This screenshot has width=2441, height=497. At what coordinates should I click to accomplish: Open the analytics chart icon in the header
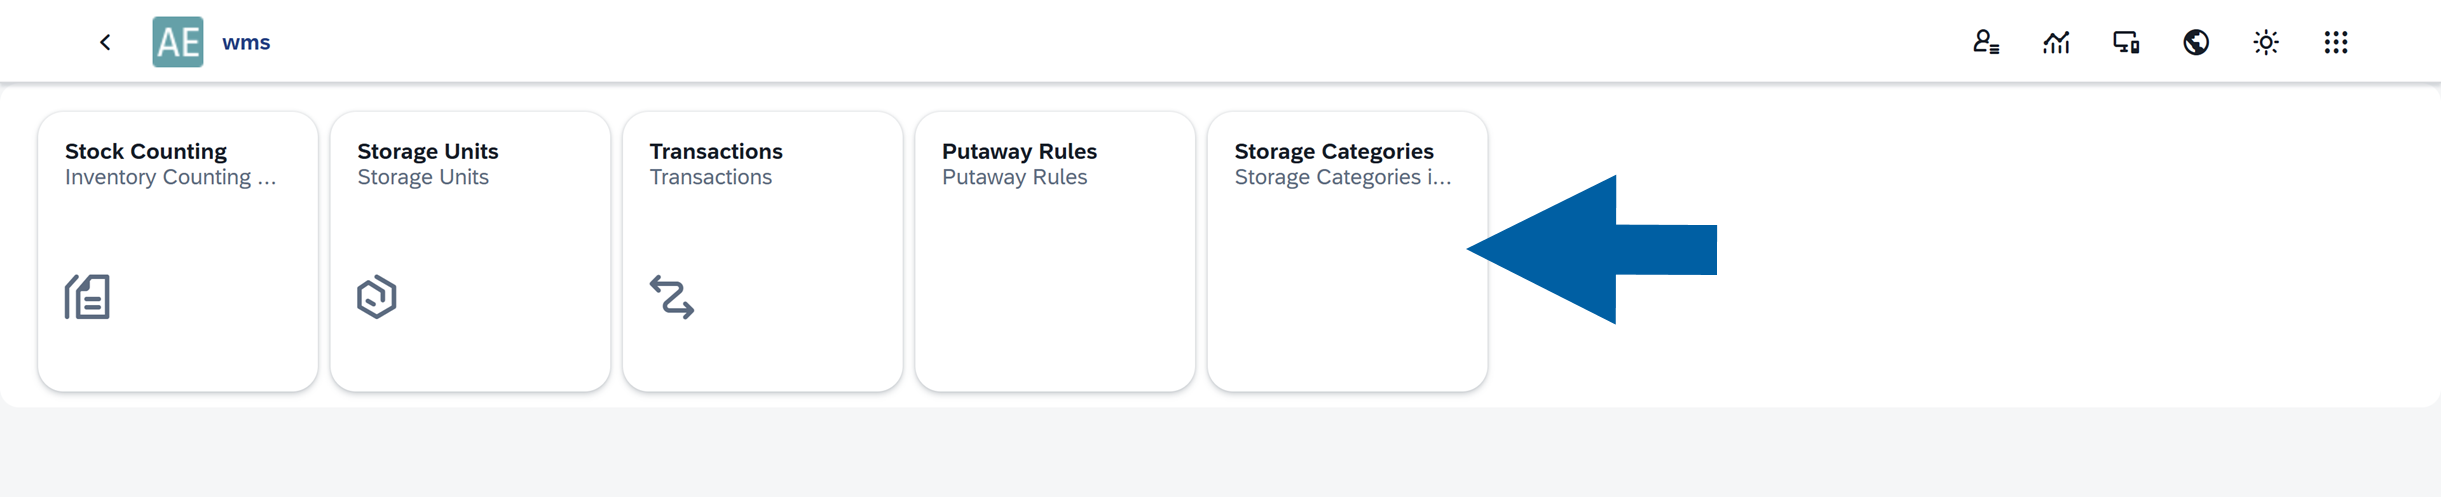2056,42
